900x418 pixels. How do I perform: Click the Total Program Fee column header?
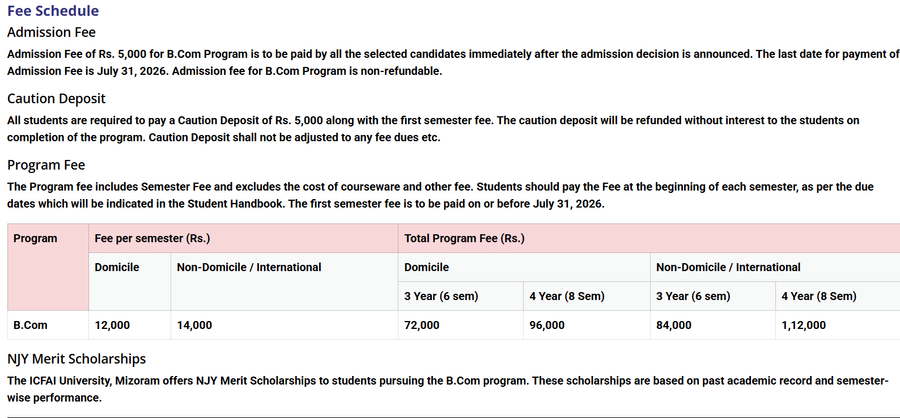pyautogui.click(x=464, y=239)
